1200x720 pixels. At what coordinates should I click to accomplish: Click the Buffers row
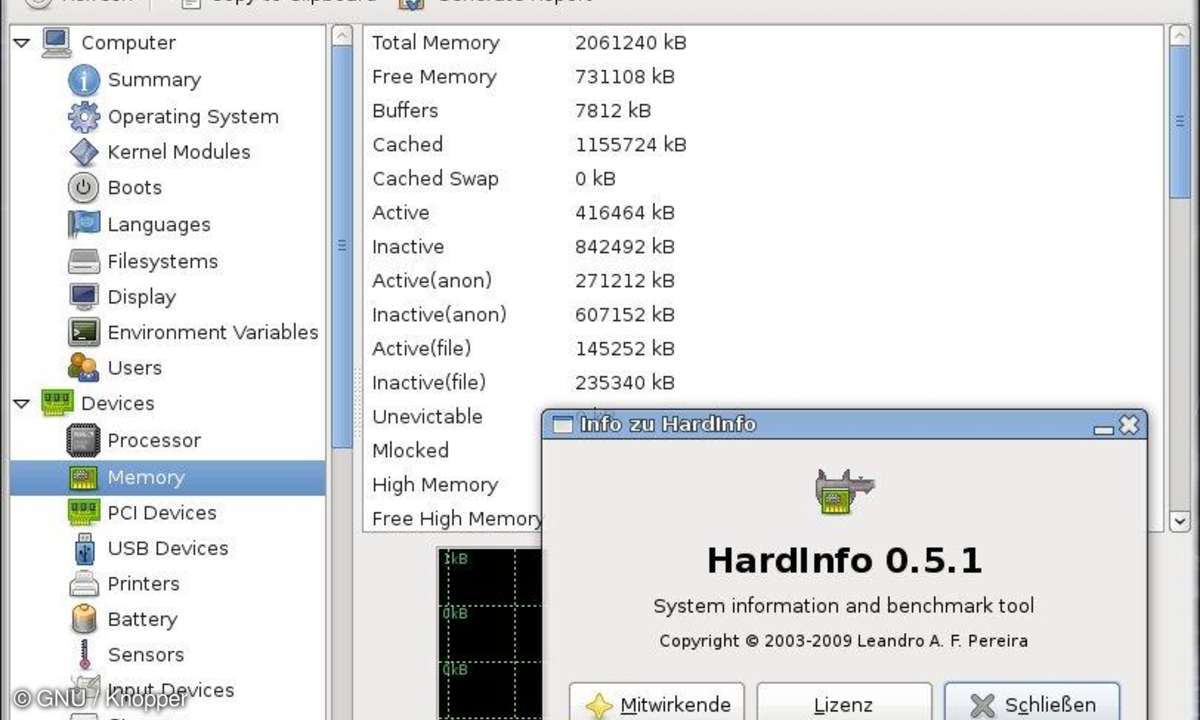(x=763, y=111)
